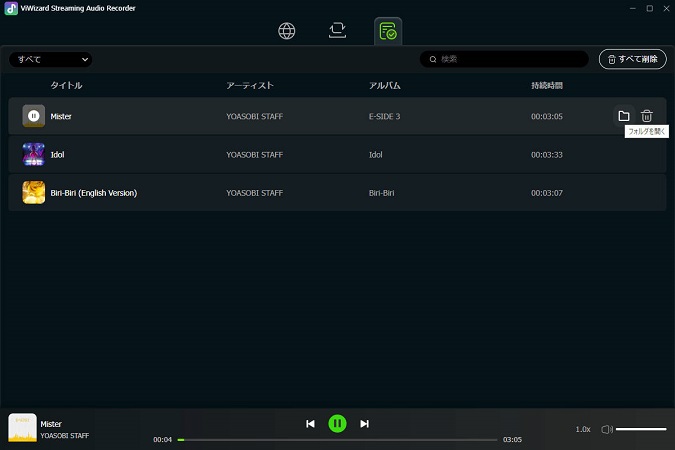
Task: Click Biri-Biri (English Version) title
Action: point(93,193)
